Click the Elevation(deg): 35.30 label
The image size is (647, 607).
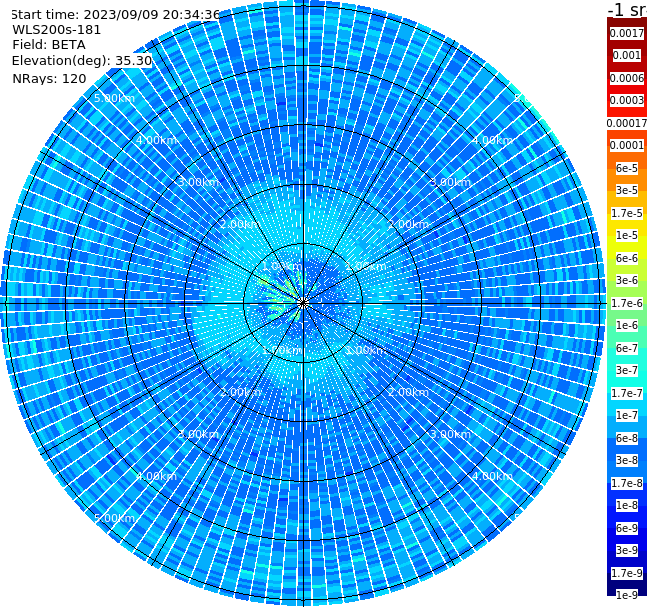click(x=82, y=61)
